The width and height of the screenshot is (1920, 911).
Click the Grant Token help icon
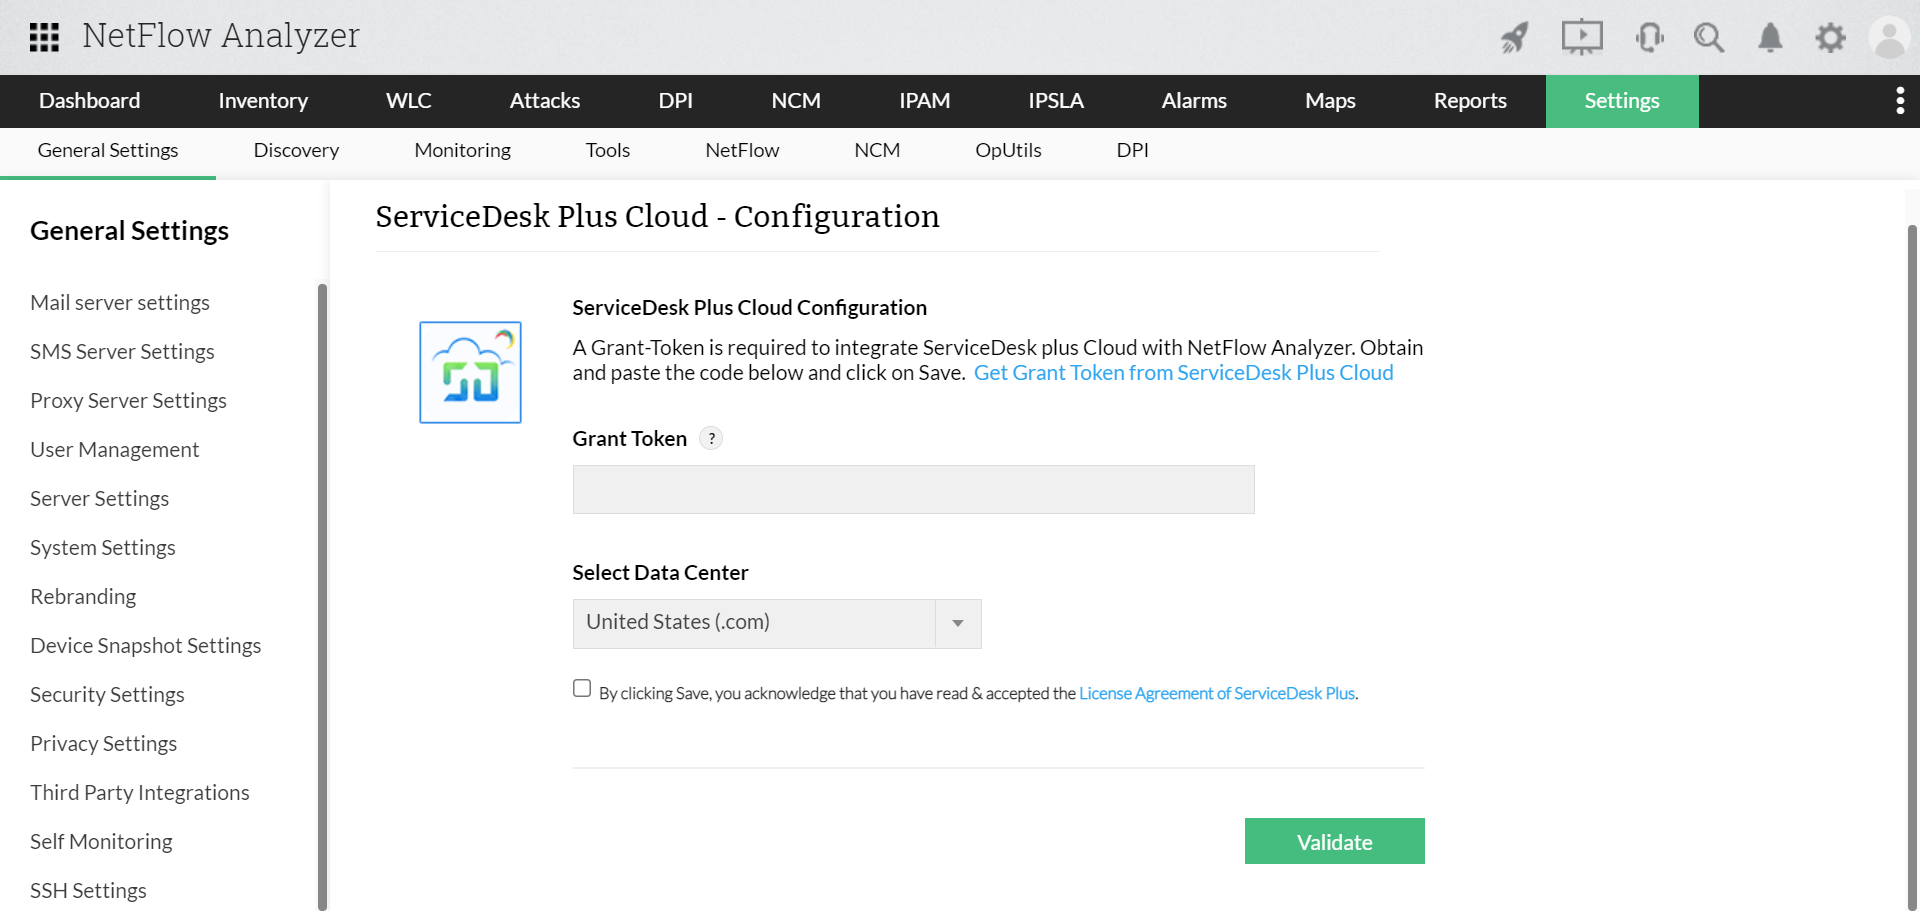click(711, 438)
